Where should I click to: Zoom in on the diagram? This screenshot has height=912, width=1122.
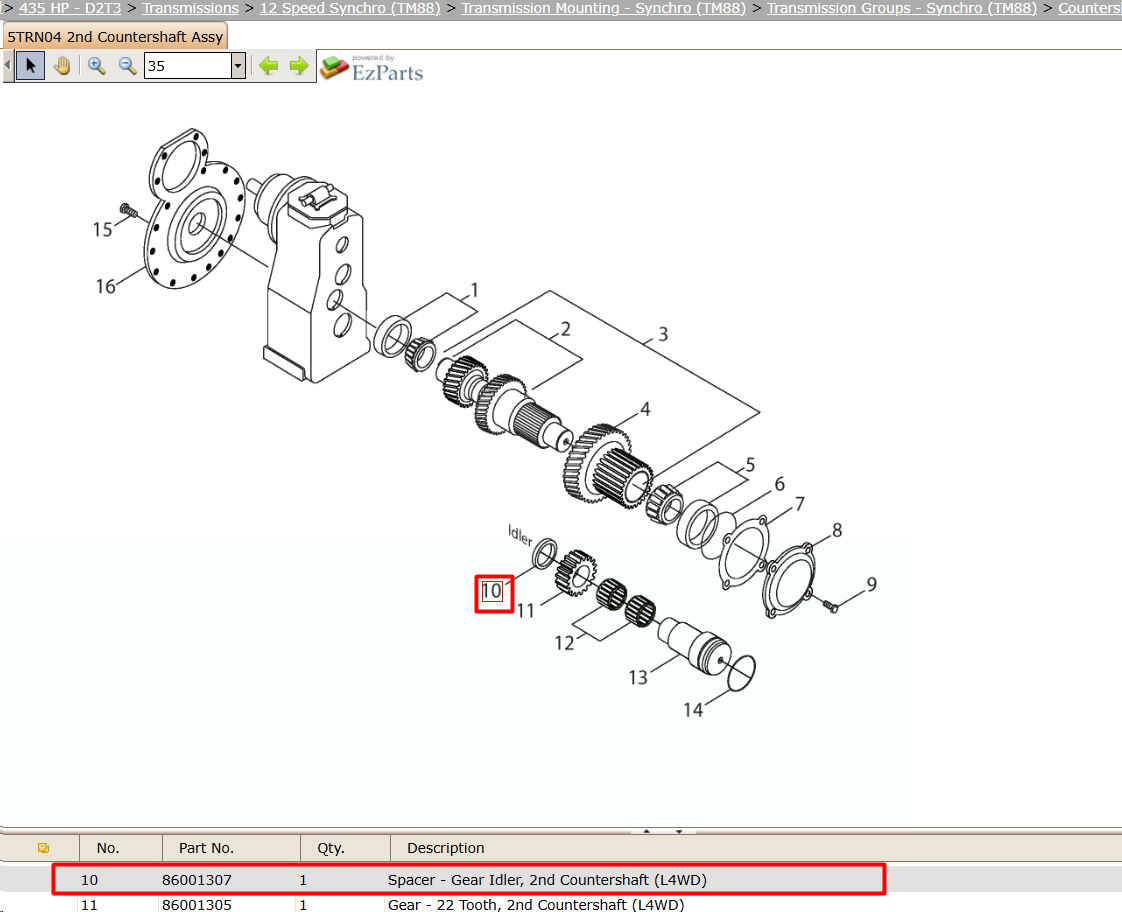tap(97, 66)
